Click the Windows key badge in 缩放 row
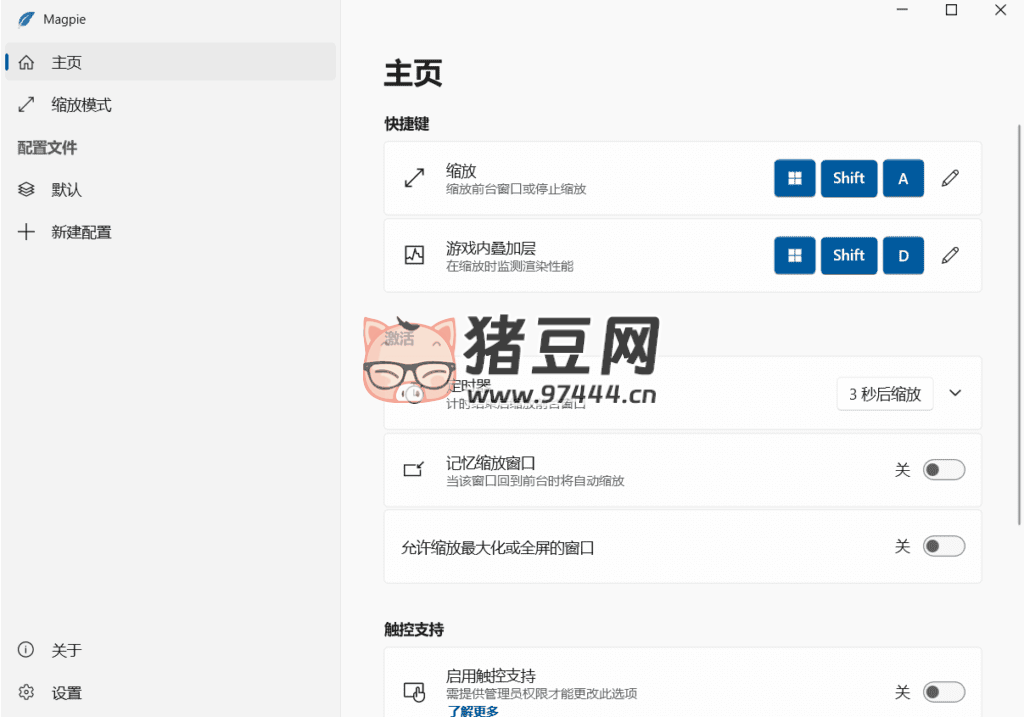Viewport: 1024px width, 717px height. coord(795,178)
